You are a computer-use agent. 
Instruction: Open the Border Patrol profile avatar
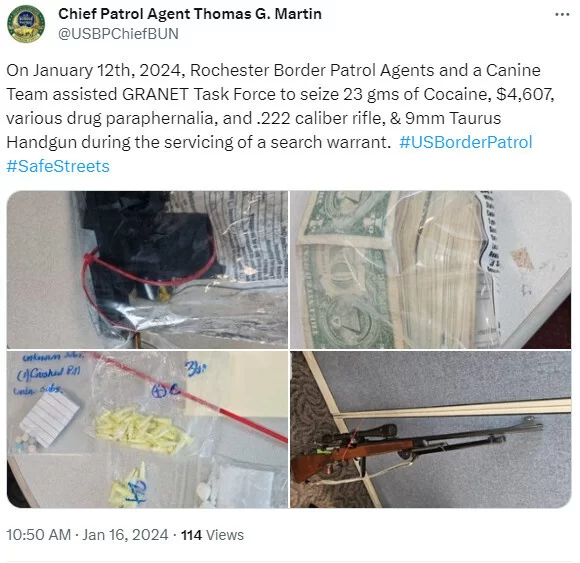click(26, 24)
